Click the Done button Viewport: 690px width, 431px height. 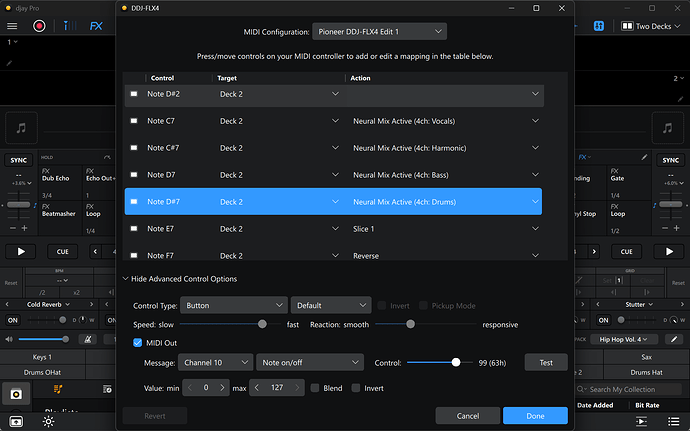[535, 415]
